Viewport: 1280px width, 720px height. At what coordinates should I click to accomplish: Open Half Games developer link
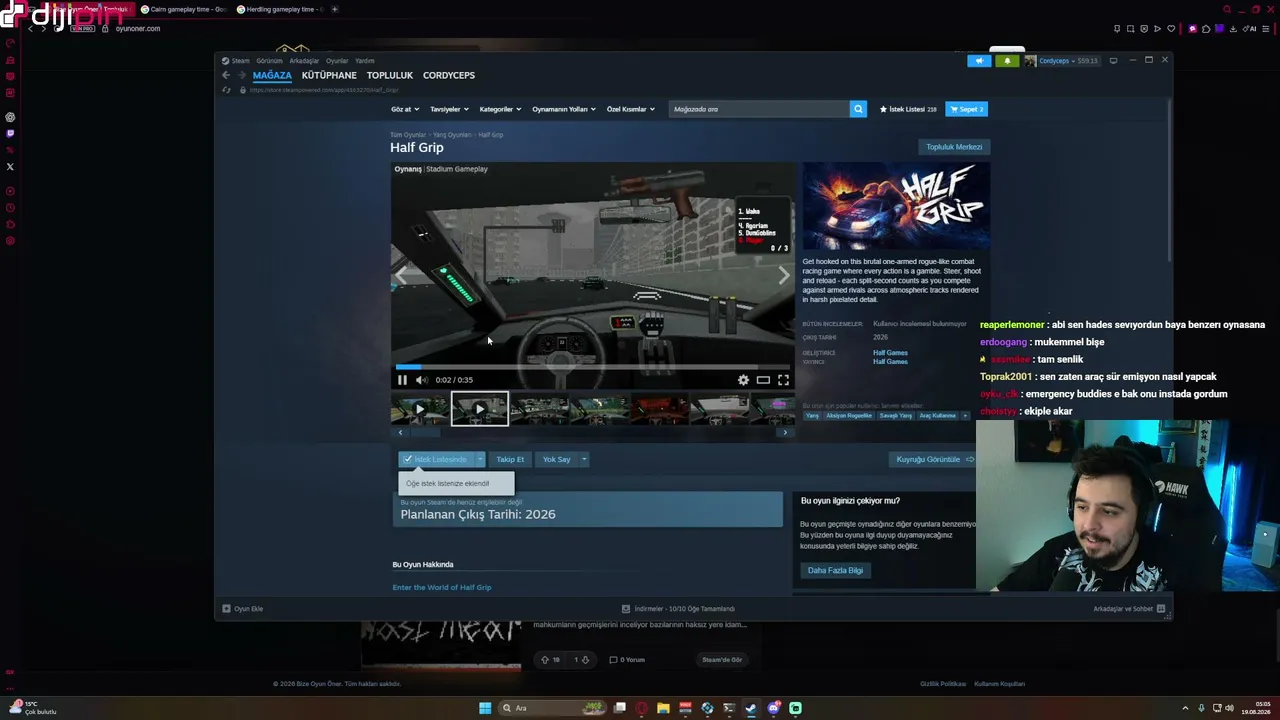[890, 353]
